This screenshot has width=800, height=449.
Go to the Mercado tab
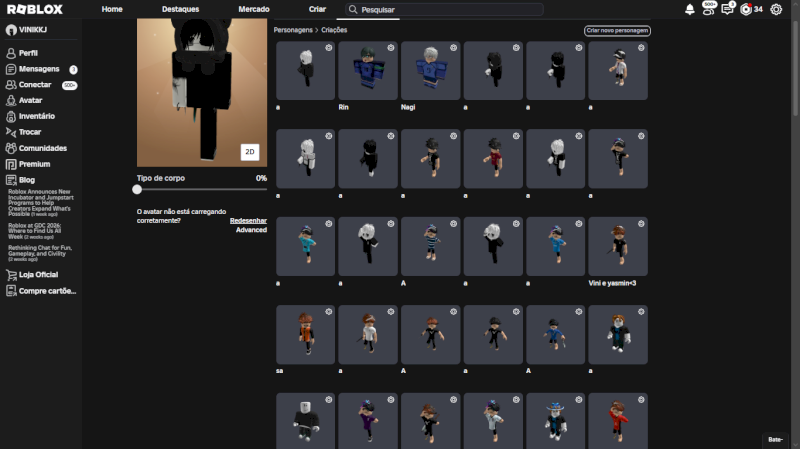pos(254,9)
